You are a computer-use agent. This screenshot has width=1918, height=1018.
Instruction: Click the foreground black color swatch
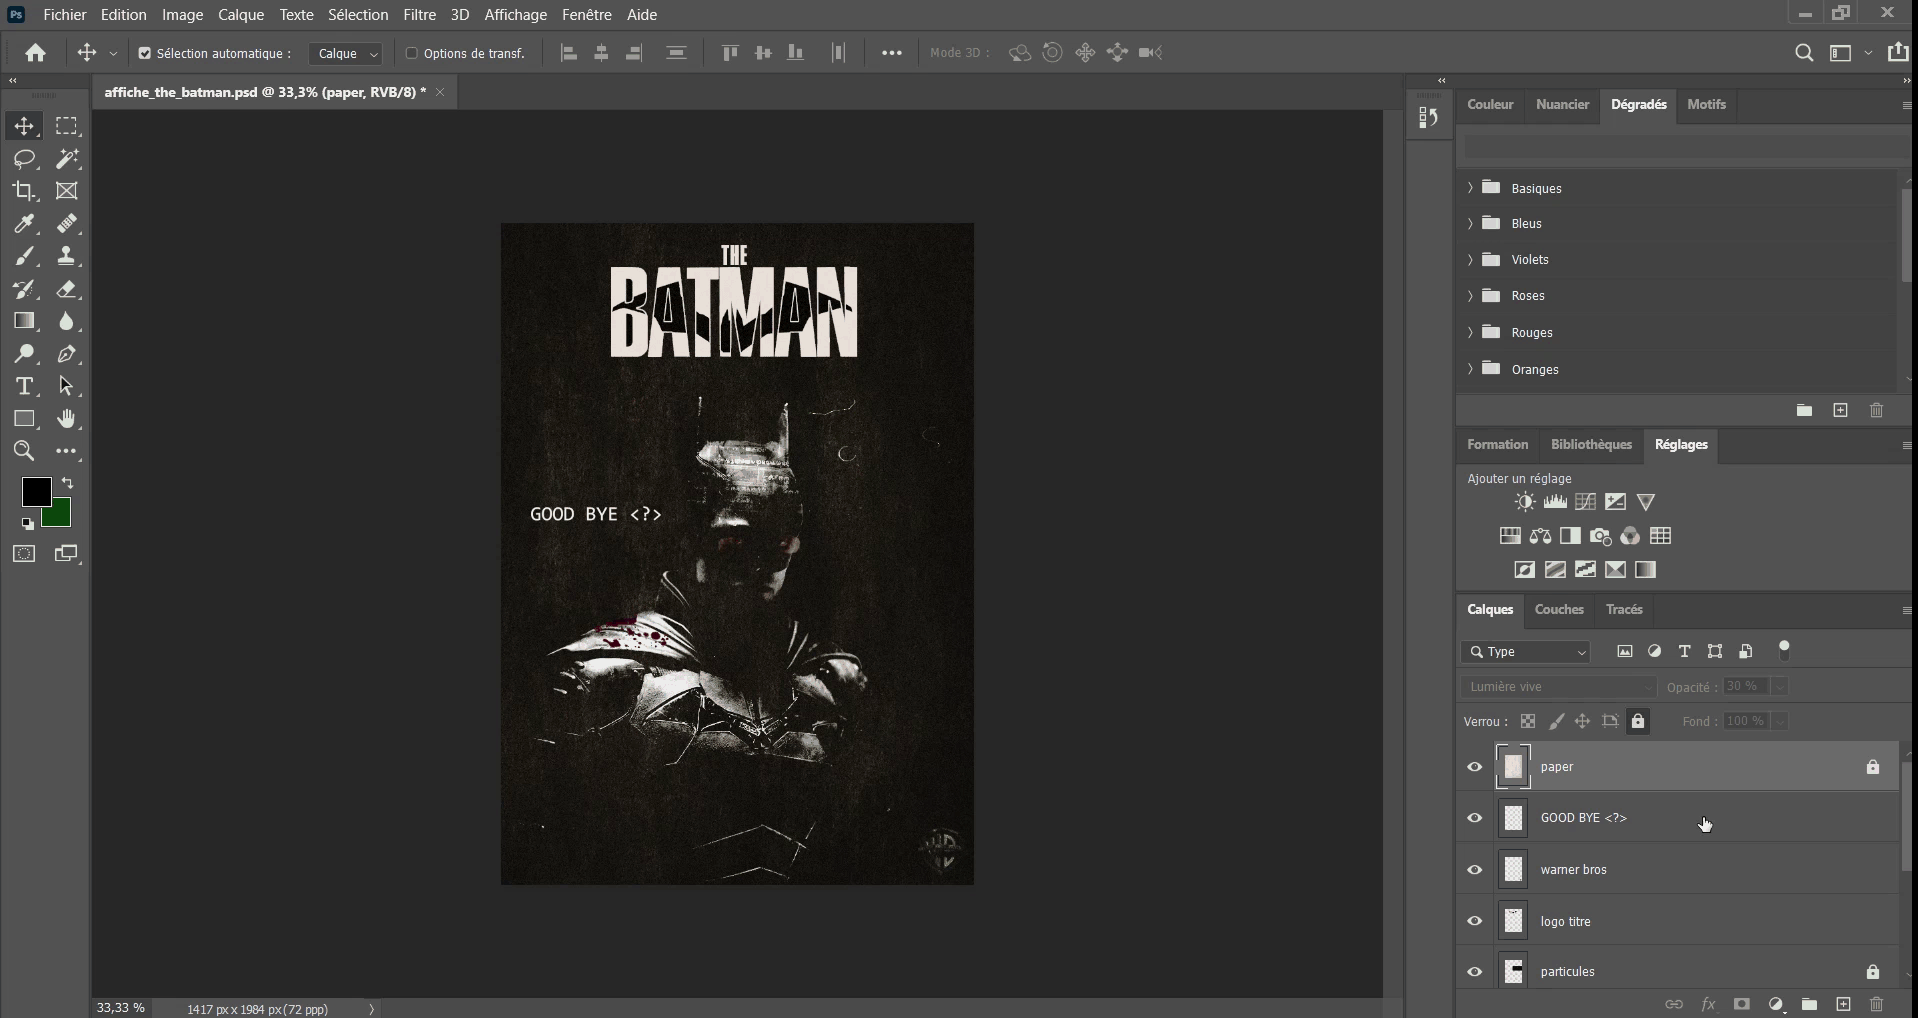click(x=37, y=491)
